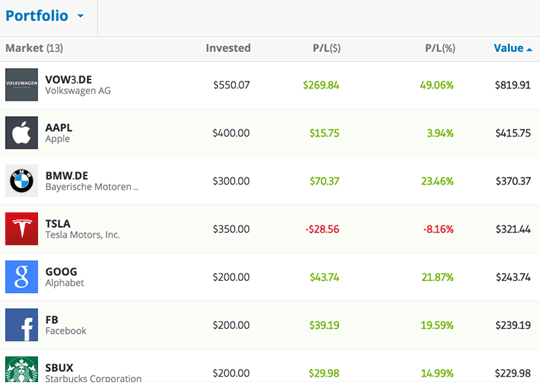The height and width of the screenshot is (383, 540).
Task: Open the VOW3.DE ticker
Action: (69, 80)
